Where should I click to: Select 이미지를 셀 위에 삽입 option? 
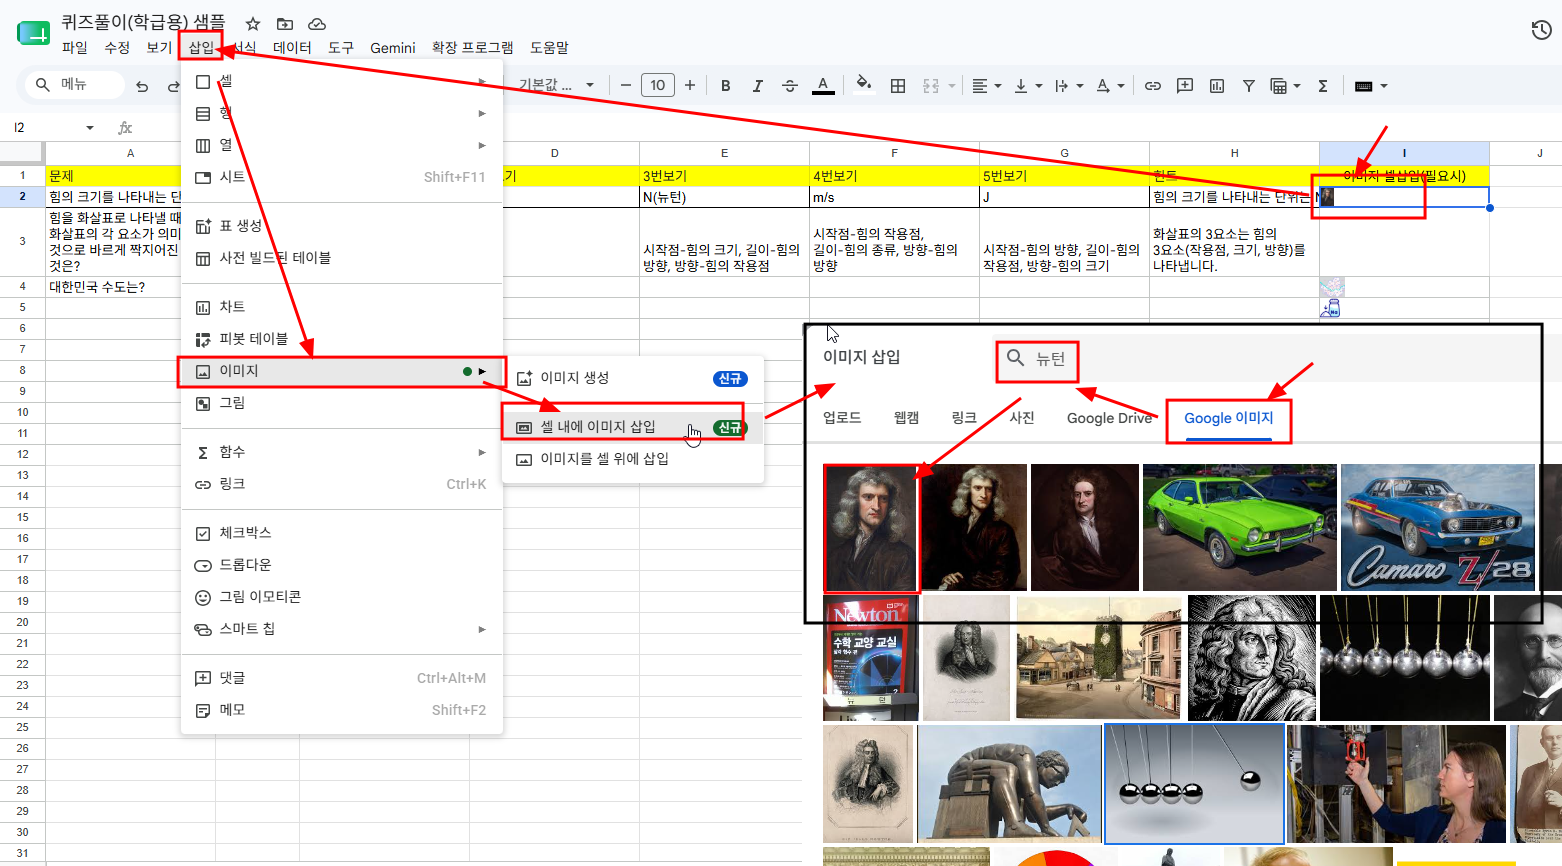pos(633,459)
